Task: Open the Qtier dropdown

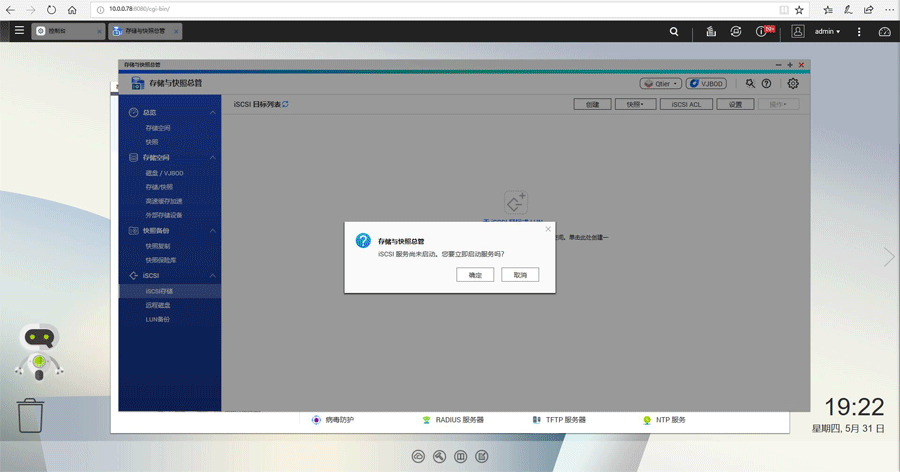Action: tap(660, 84)
